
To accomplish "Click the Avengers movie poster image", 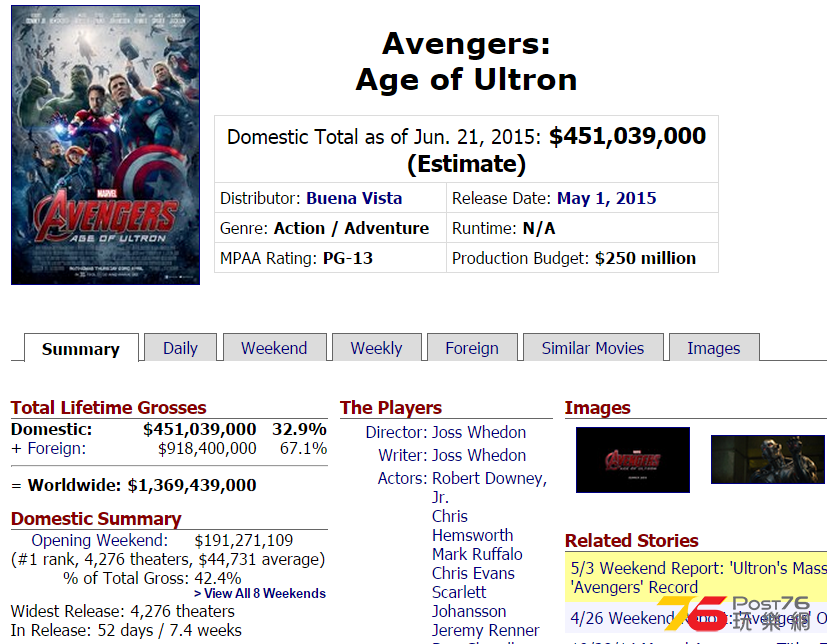I will point(105,145).
